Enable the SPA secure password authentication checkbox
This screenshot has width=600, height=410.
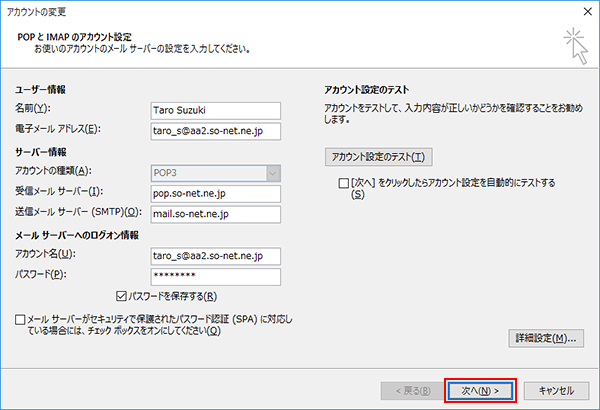pos(22,319)
